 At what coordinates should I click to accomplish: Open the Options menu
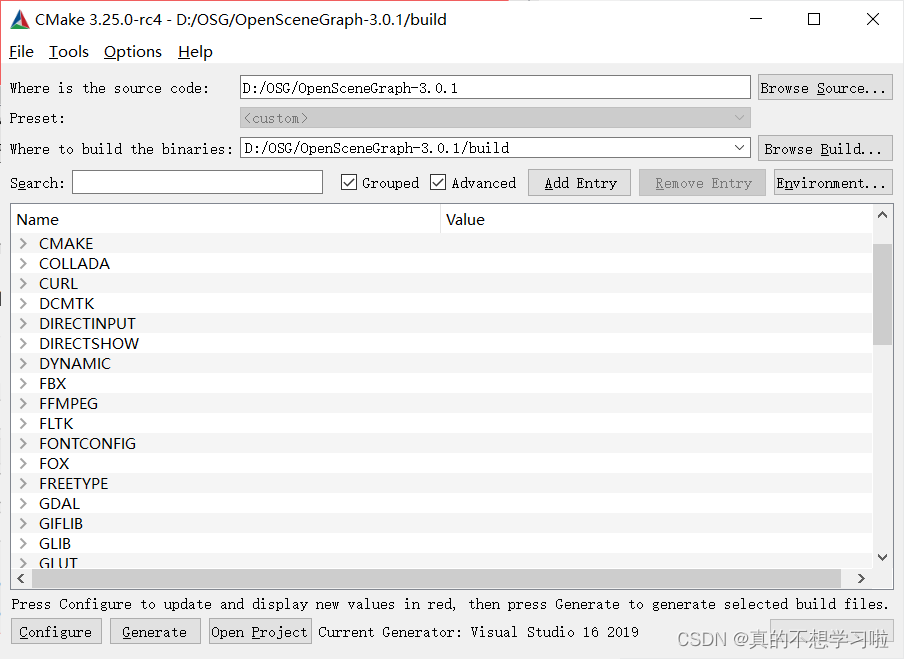pyautogui.click(x=132, y=51)
